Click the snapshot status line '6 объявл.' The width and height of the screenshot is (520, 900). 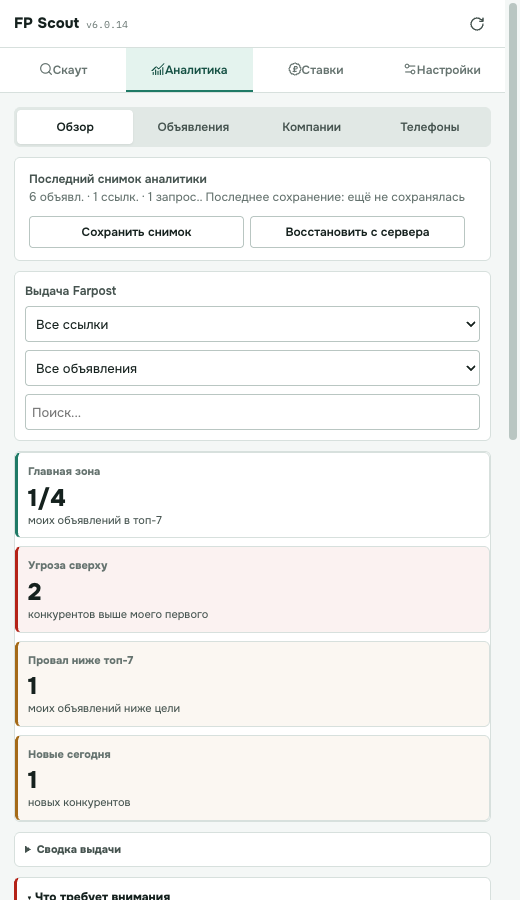[x=247, y=197]
